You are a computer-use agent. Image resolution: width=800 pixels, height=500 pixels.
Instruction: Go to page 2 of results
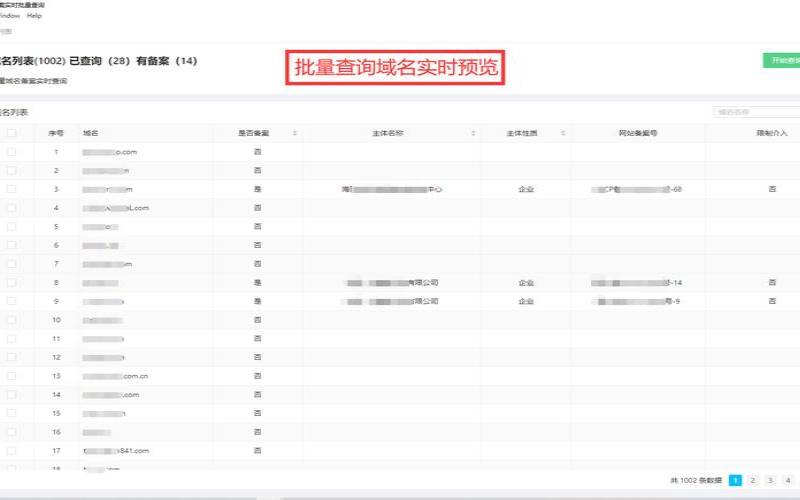point(753,481)
